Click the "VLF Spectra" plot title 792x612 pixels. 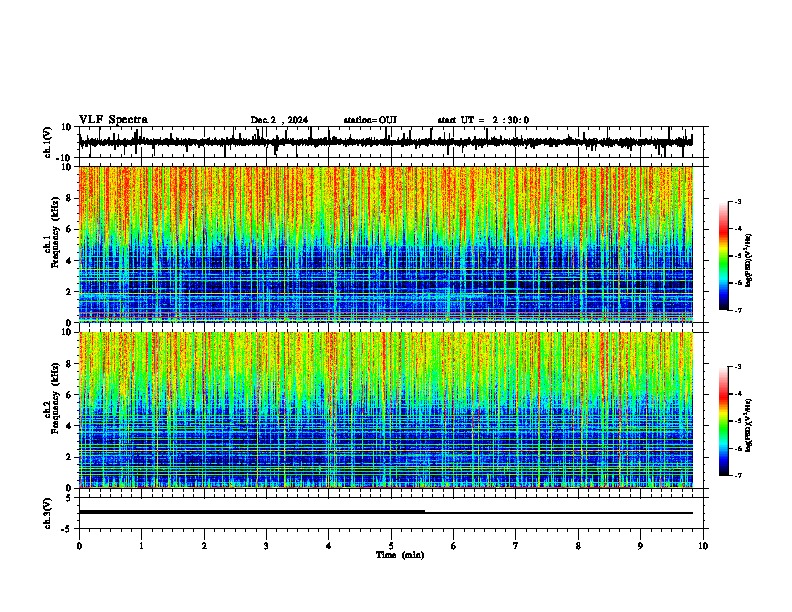click(113, 120)
